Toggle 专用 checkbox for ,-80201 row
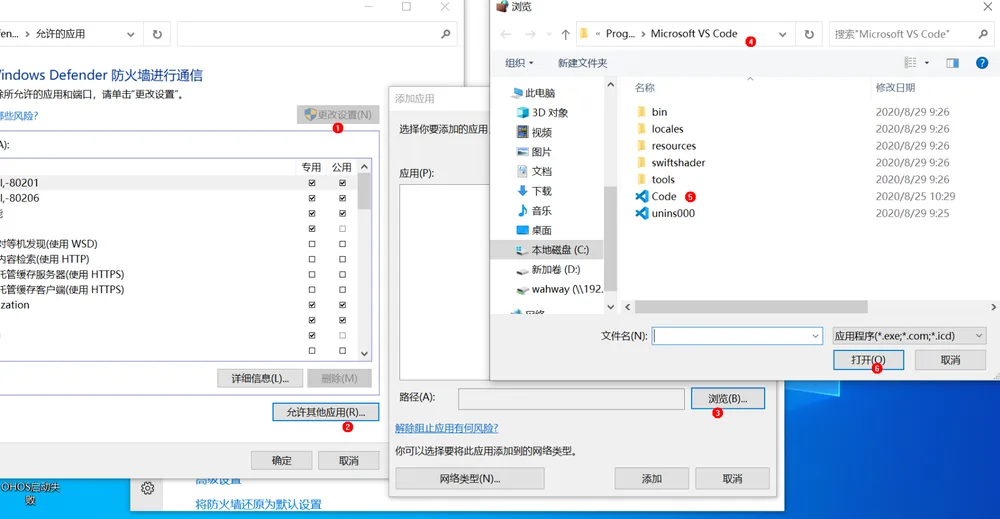 click(x=312, y=183)
